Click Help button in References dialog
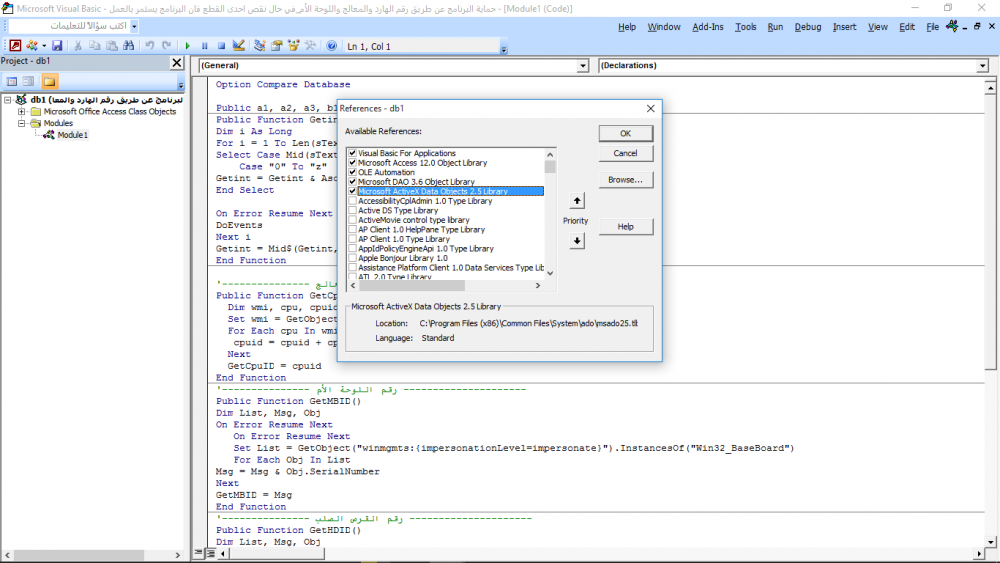The image size is (1000, 563). pos(626,226)
